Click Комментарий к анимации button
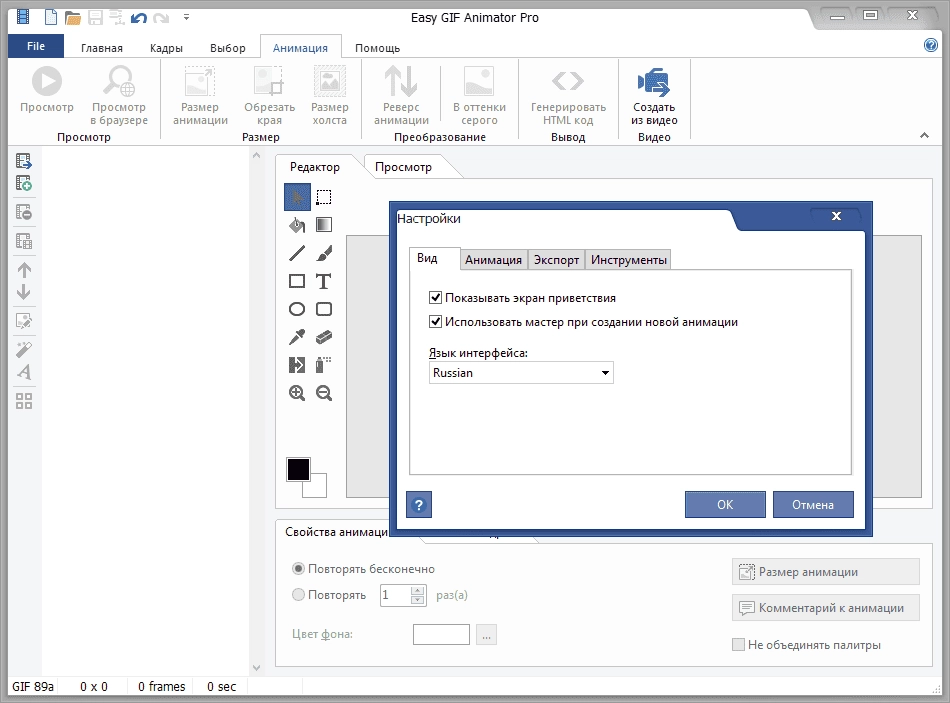950x703 pixels. point(826,607)
